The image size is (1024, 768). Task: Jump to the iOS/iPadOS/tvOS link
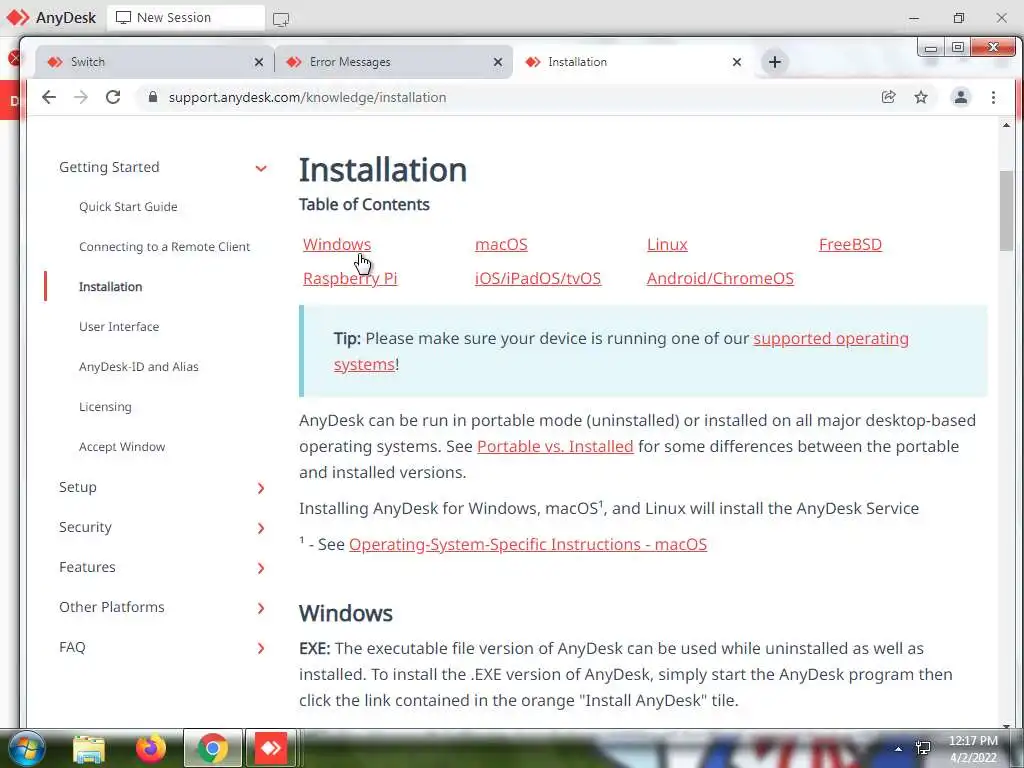point(537,278)
